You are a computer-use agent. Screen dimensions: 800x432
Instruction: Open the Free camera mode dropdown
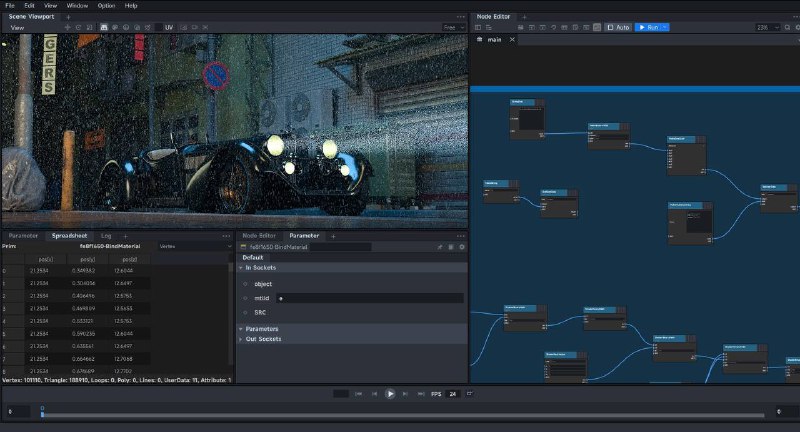(454, 27)
